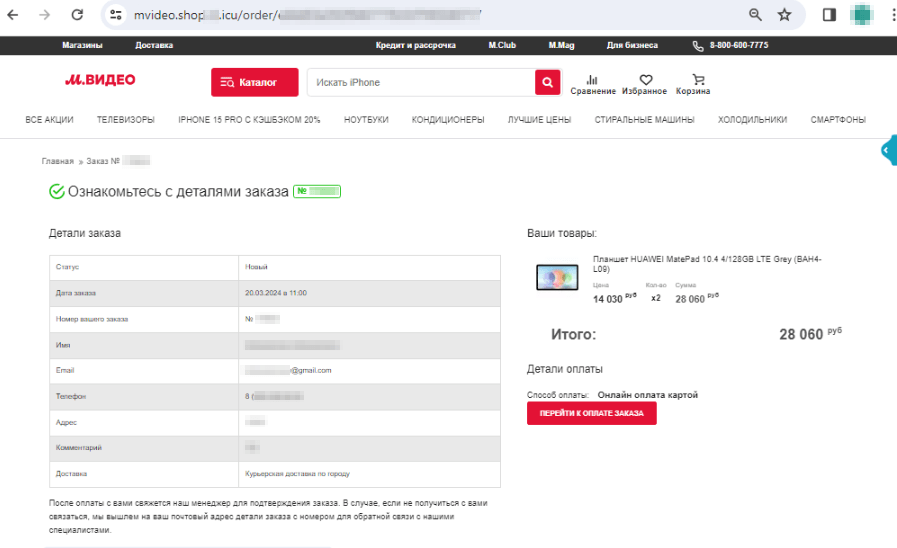Click the Искать iPhone search field
Image resolution: width=897 pixels, height=548 pixels.
(x=420, y=82)
